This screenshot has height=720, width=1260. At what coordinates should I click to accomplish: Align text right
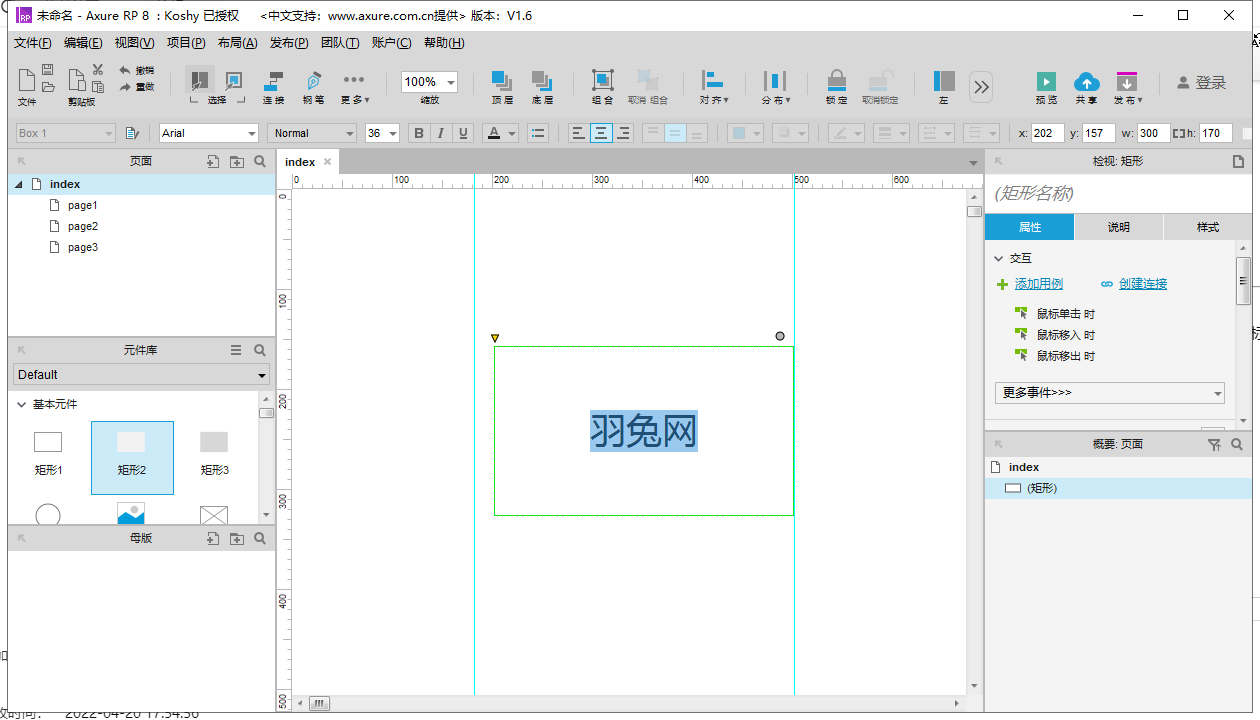624,133
